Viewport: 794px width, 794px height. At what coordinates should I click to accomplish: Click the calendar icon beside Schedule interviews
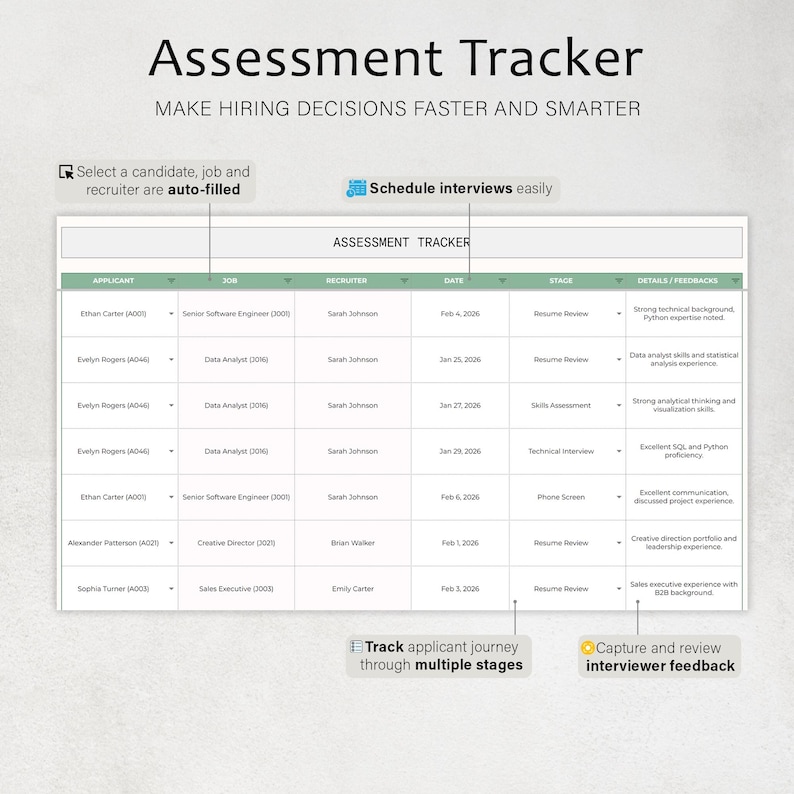tap(356, 188)
